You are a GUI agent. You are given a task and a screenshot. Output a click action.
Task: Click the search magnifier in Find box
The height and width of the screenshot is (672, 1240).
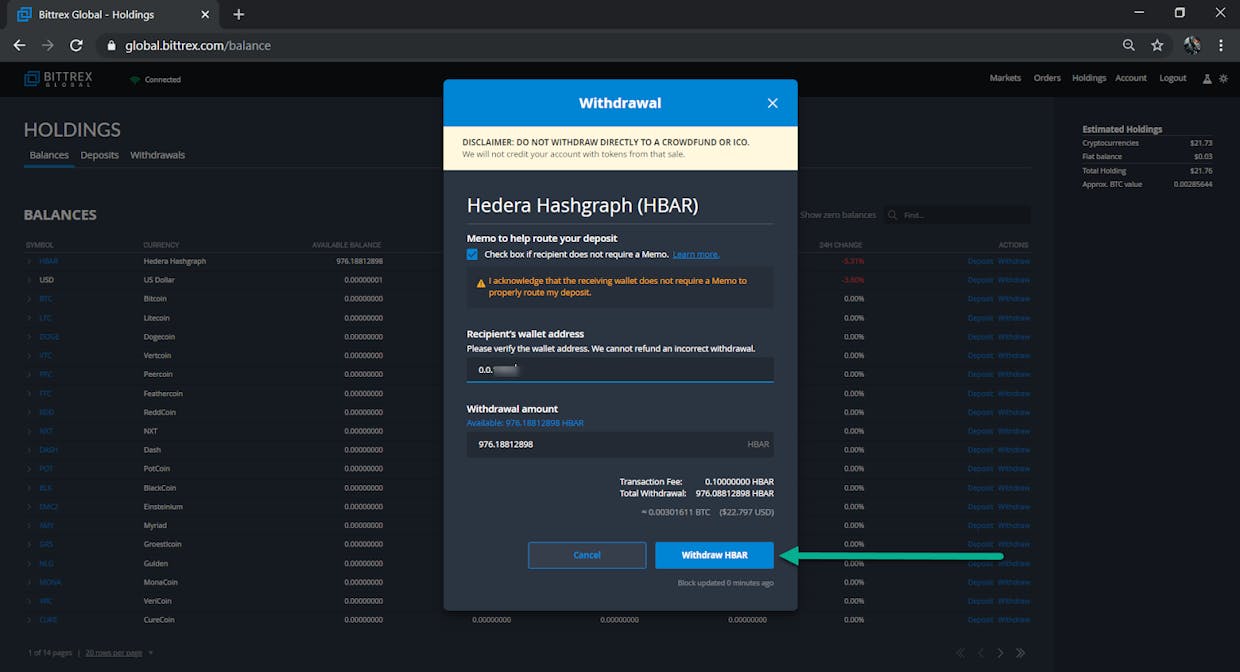(x=893, y=215)
